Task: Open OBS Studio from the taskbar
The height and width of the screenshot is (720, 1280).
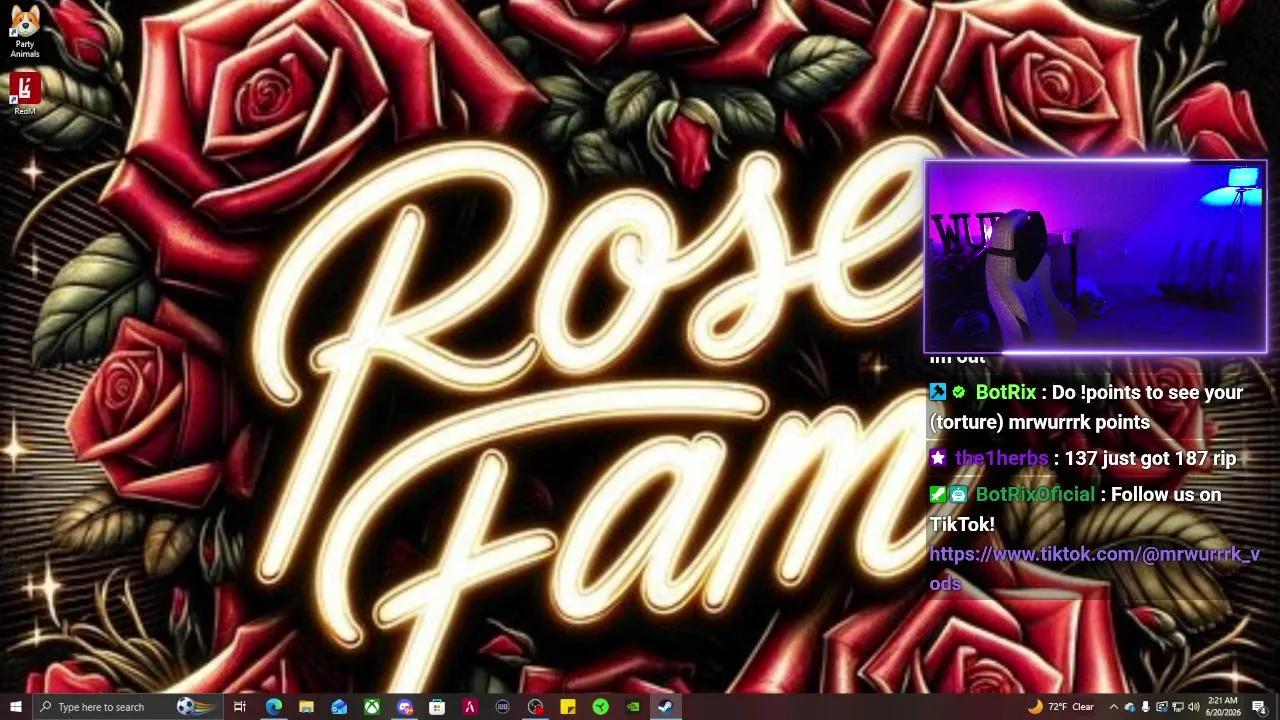Action: (535, 707)
